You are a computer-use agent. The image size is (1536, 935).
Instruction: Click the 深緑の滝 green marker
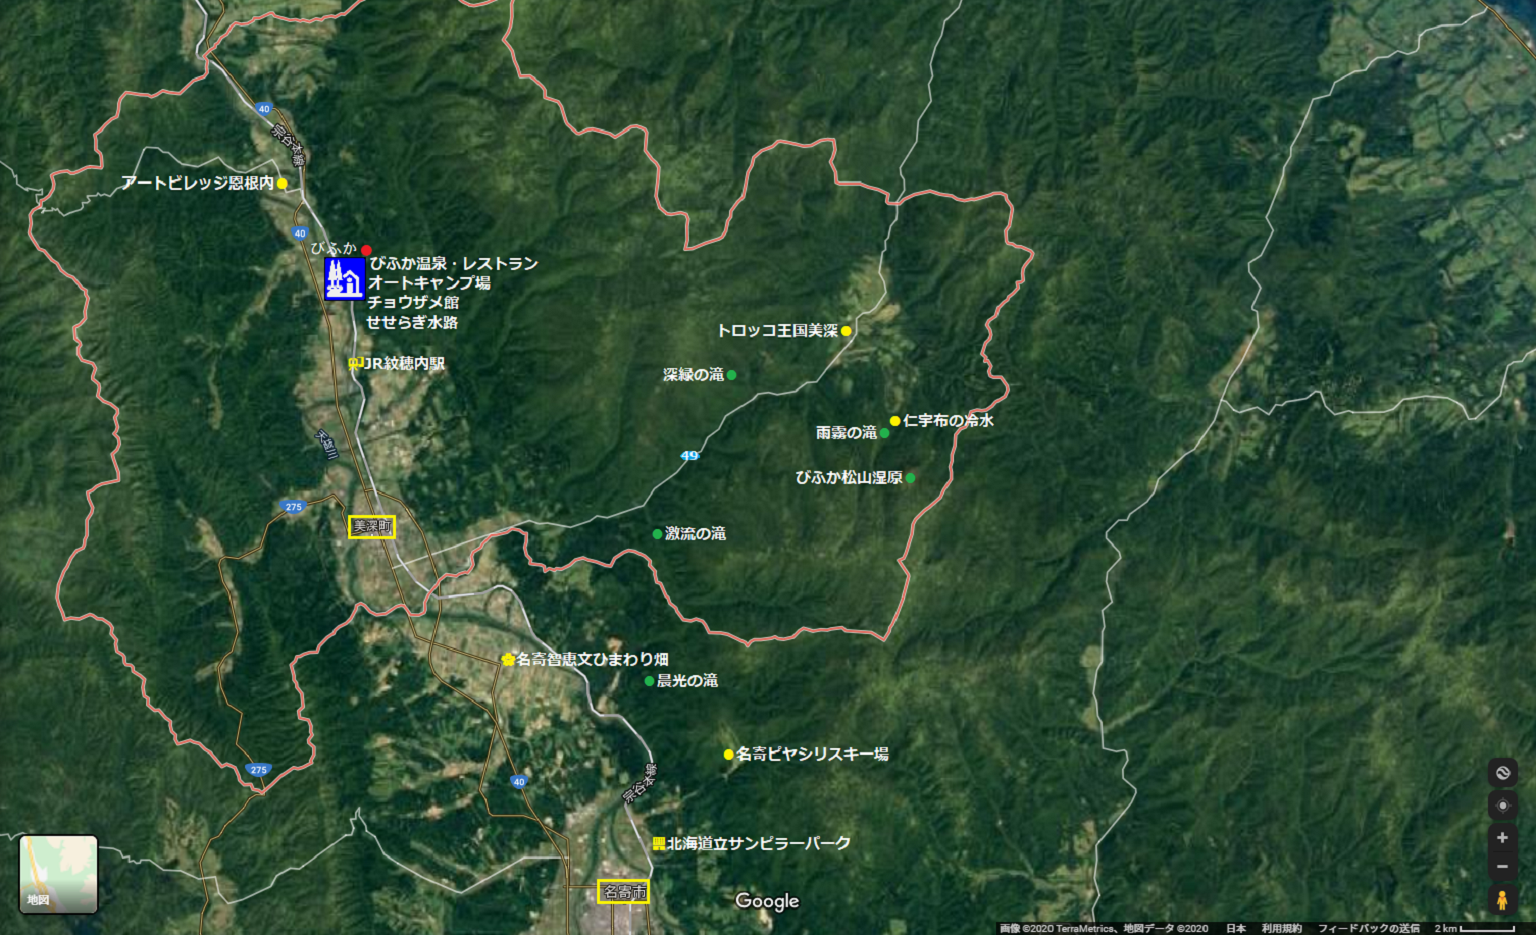[x=731, y=375]
